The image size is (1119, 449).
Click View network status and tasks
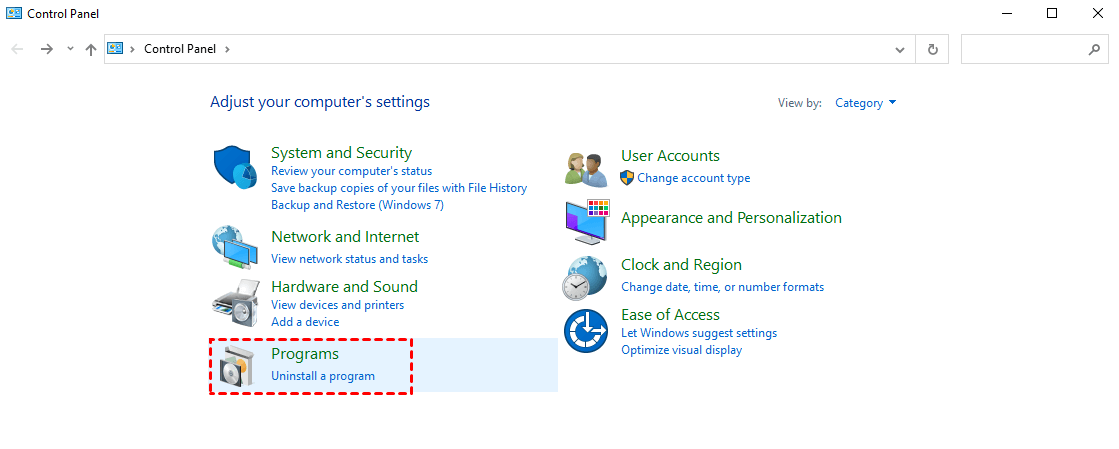tap(349, 259)
